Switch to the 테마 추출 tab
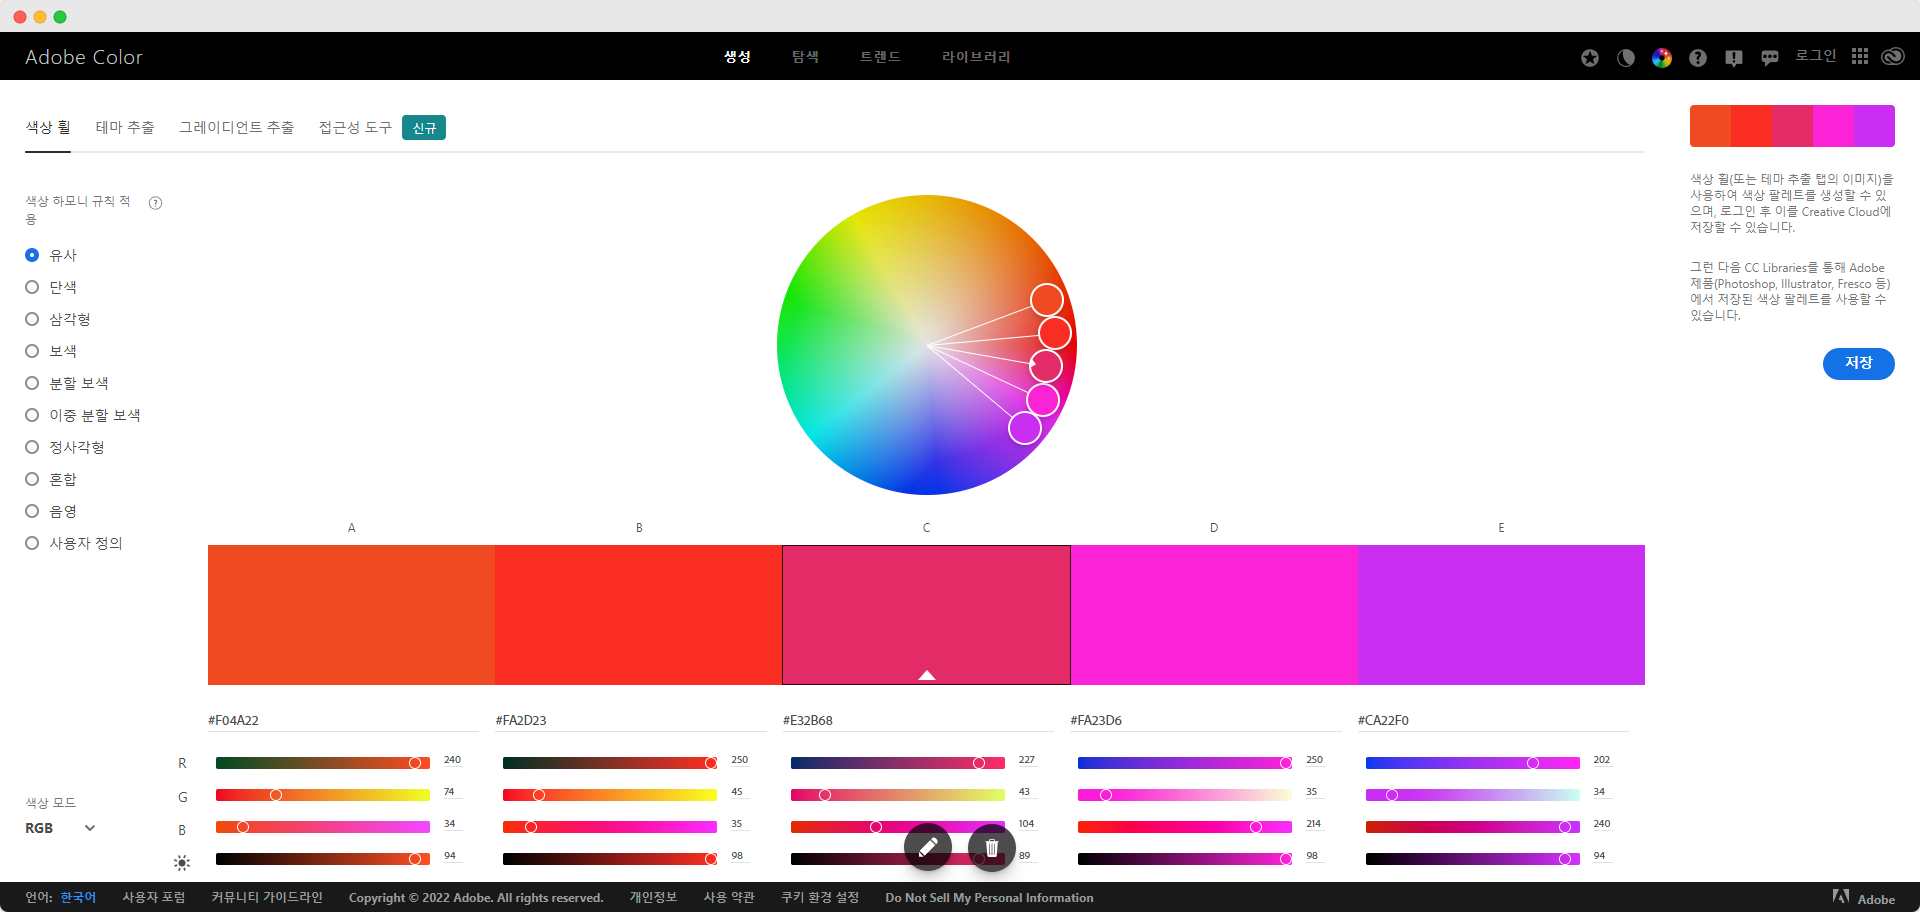Viewport: 1920px width, 912px height. (125, 128)
